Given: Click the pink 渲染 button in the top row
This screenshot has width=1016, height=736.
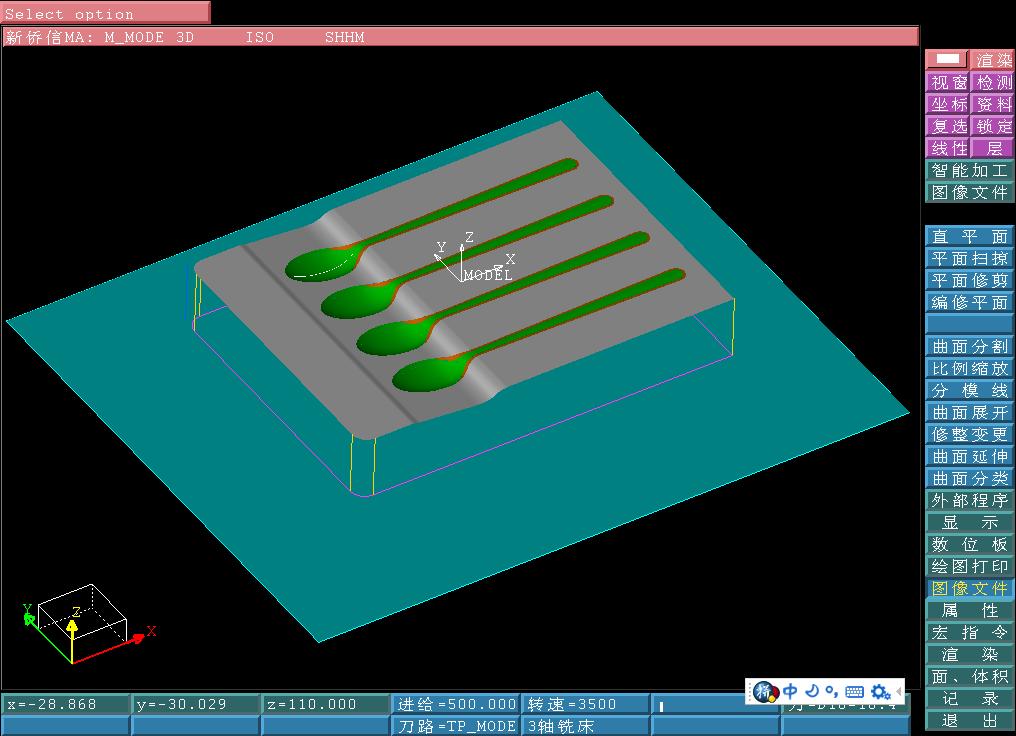Looking at the screenshot, I should pos(992,60).
